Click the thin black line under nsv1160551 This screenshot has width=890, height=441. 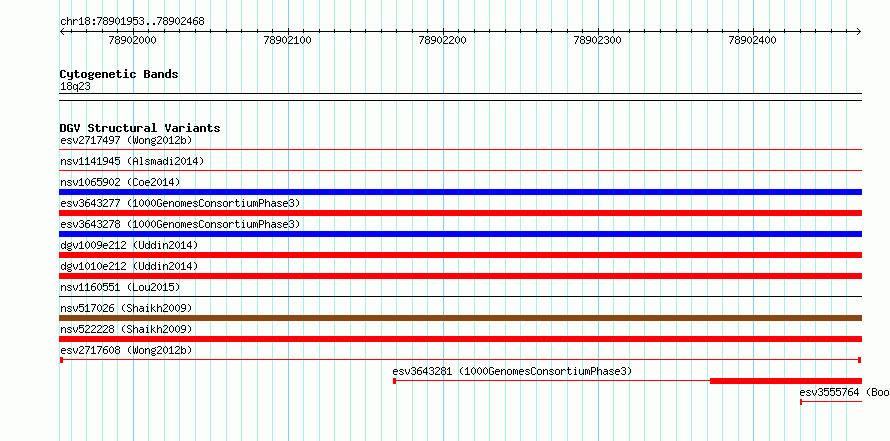[x=461, y=296]
